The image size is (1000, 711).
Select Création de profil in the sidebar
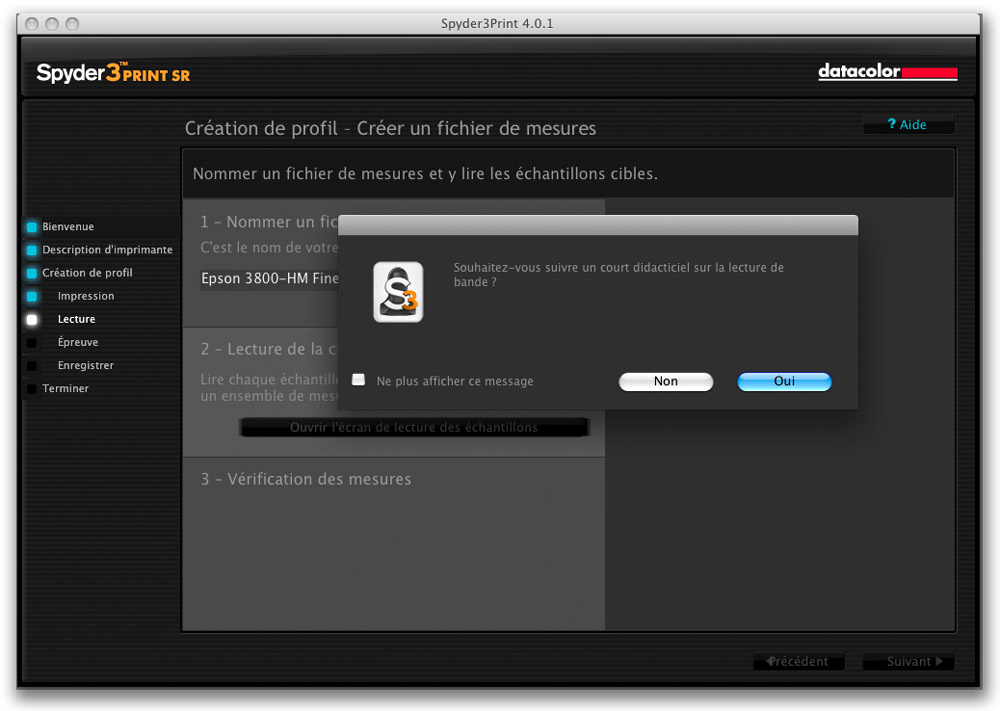pos(87,273)
